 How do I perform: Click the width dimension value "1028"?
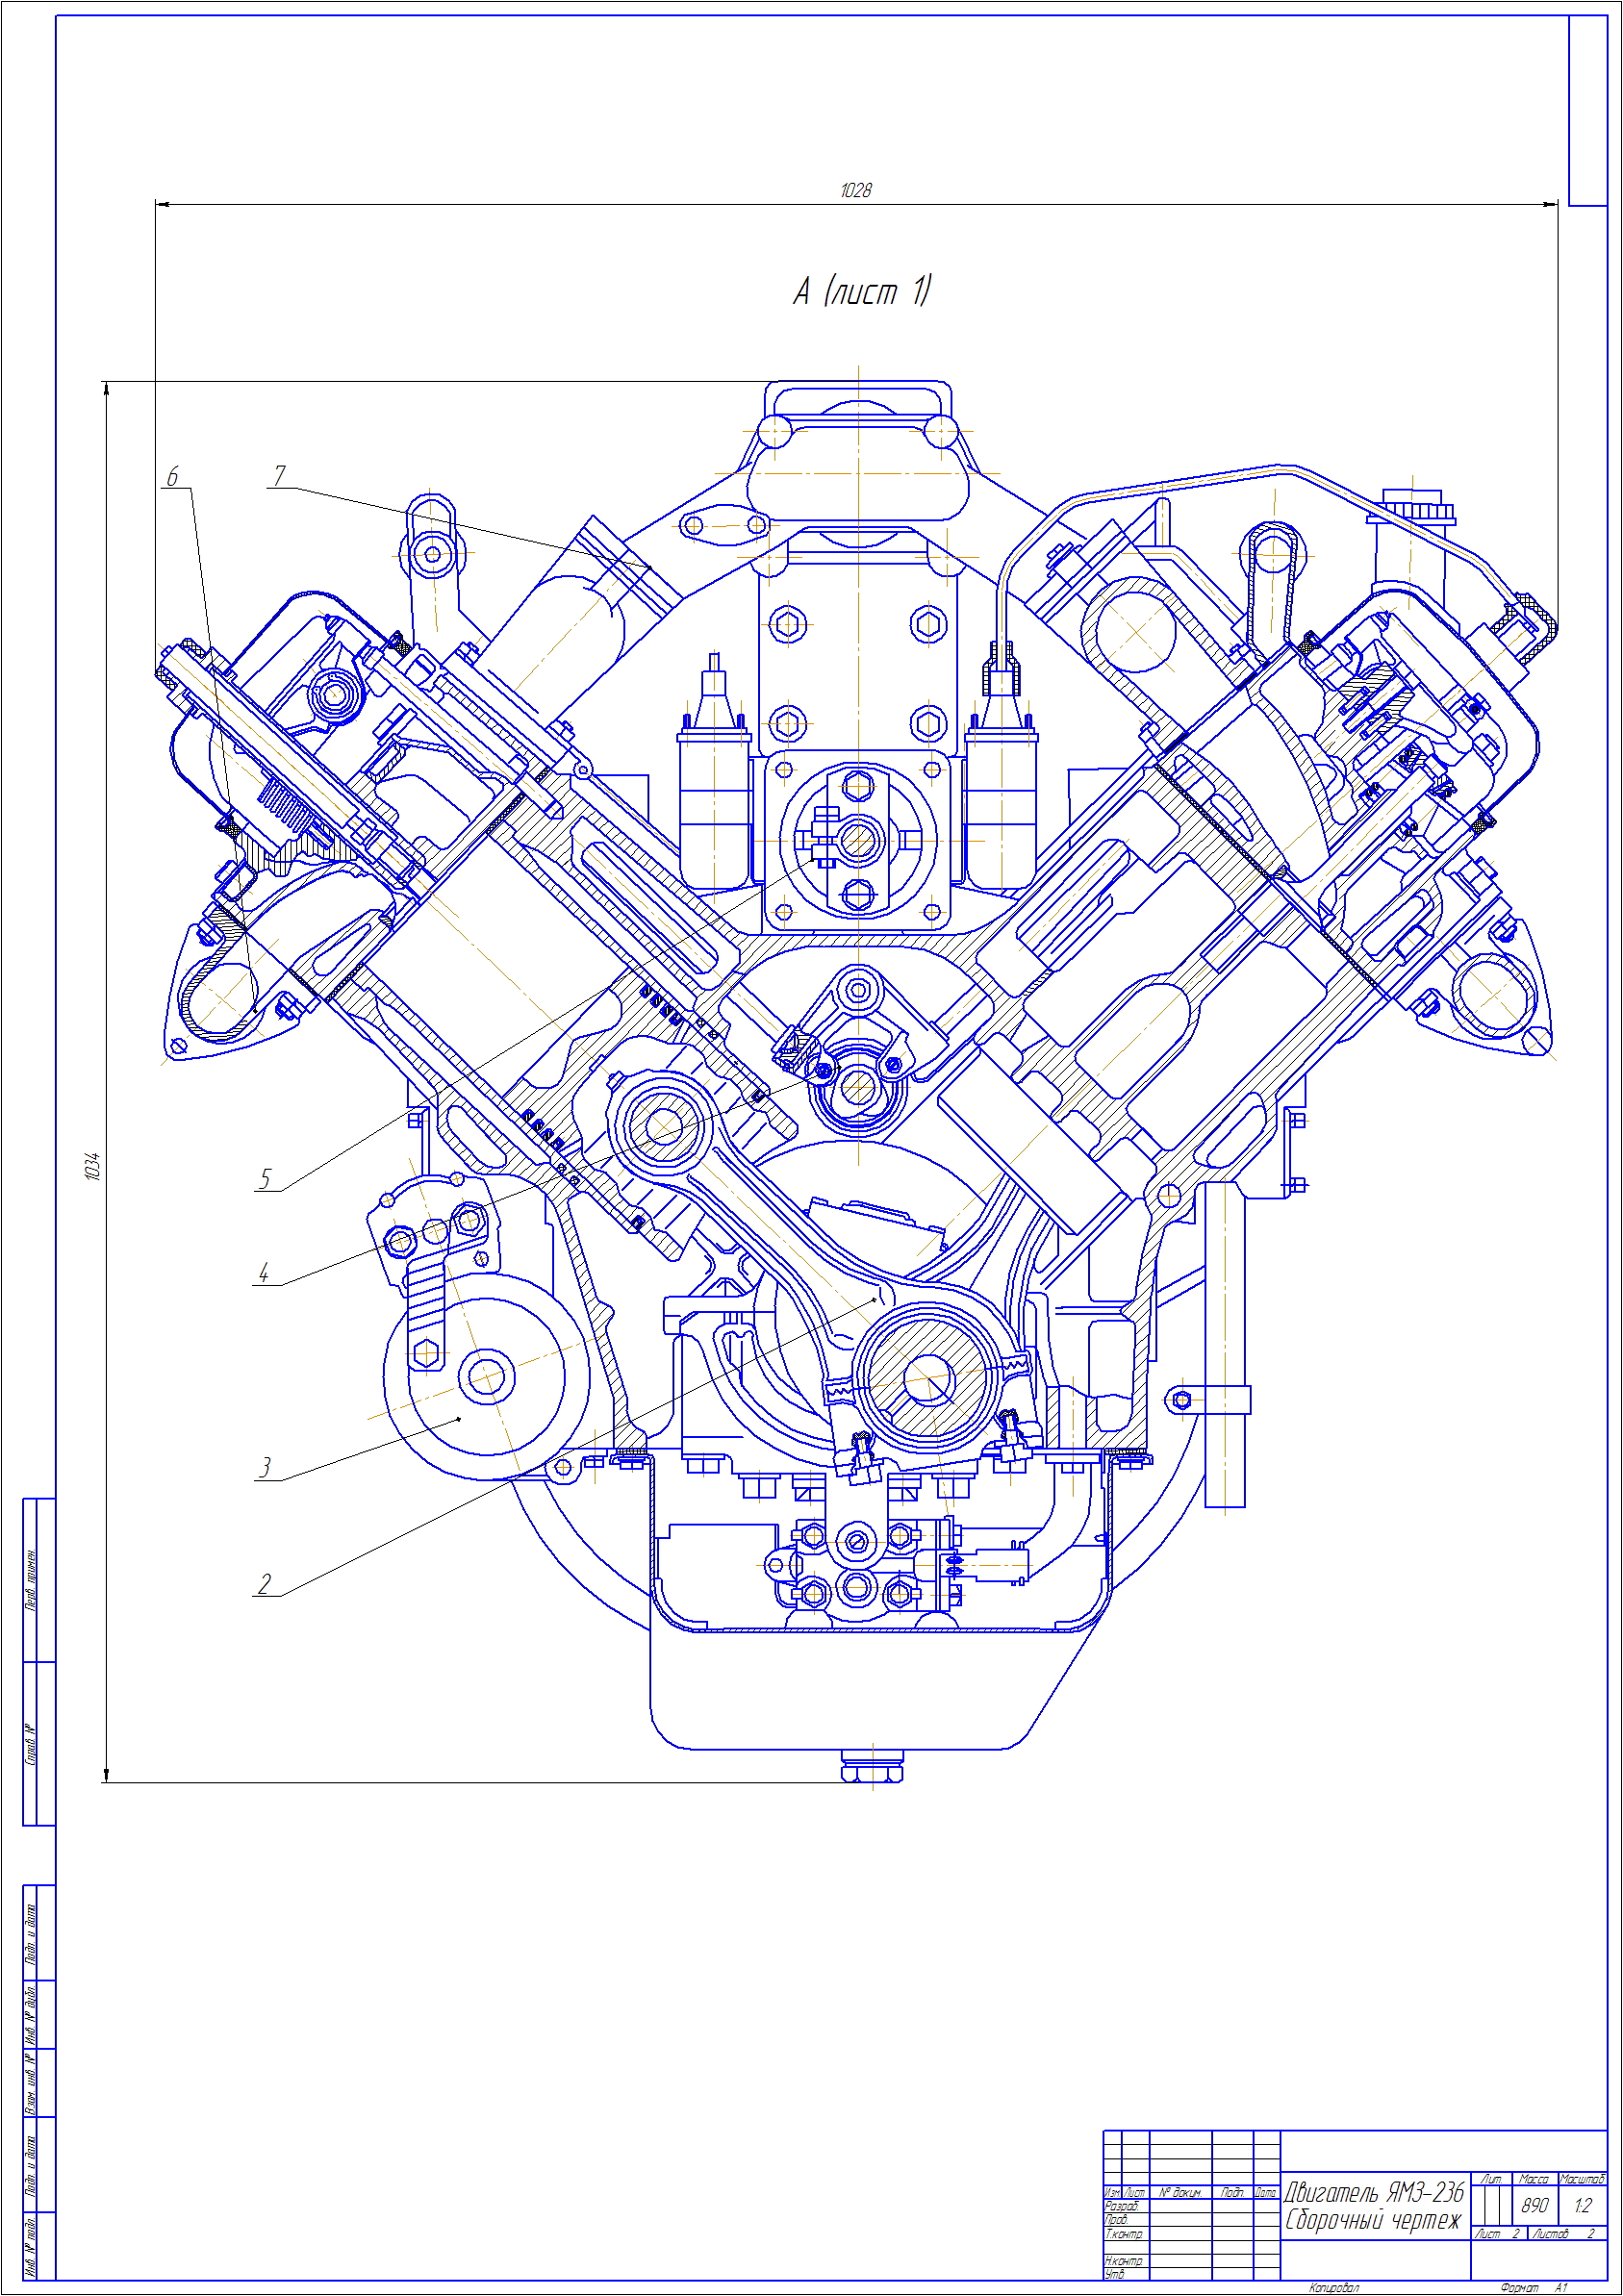(x=856, y=190)
